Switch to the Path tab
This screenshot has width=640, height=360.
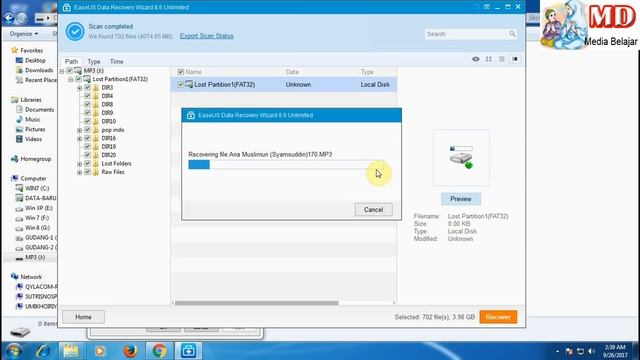tap(71, 61)
